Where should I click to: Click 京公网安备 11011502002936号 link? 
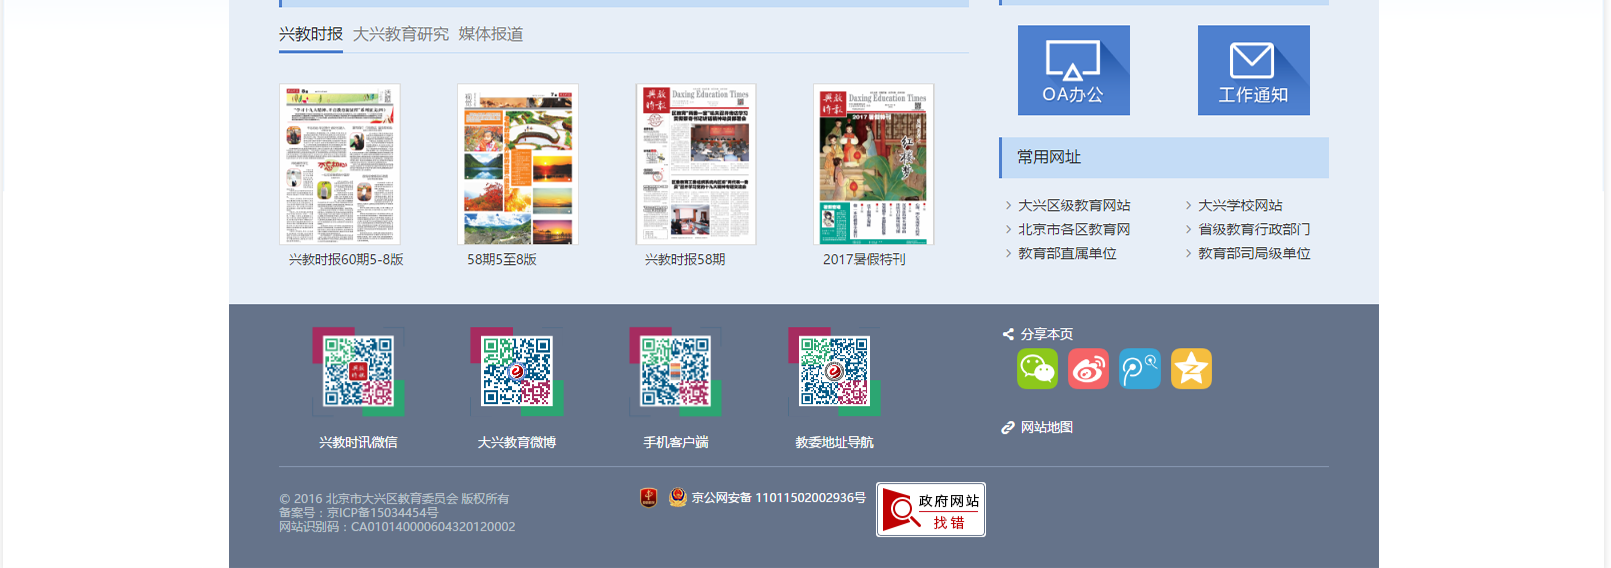coord(778,497)
